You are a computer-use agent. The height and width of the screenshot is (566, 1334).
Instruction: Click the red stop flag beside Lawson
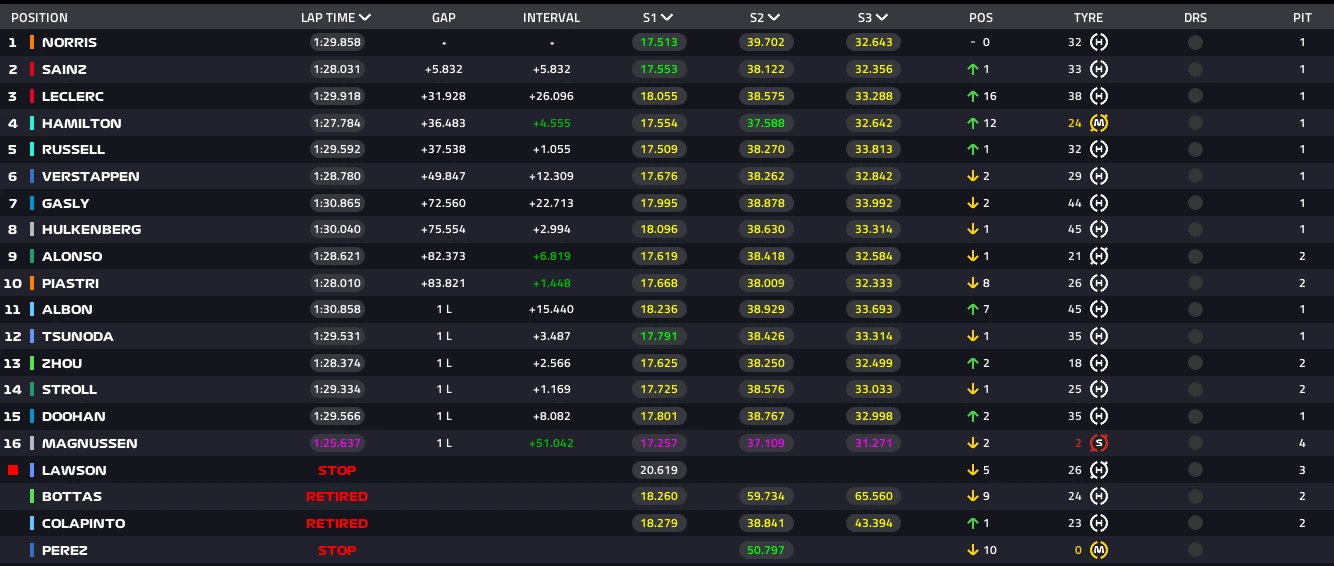click(x=13, y=470)
